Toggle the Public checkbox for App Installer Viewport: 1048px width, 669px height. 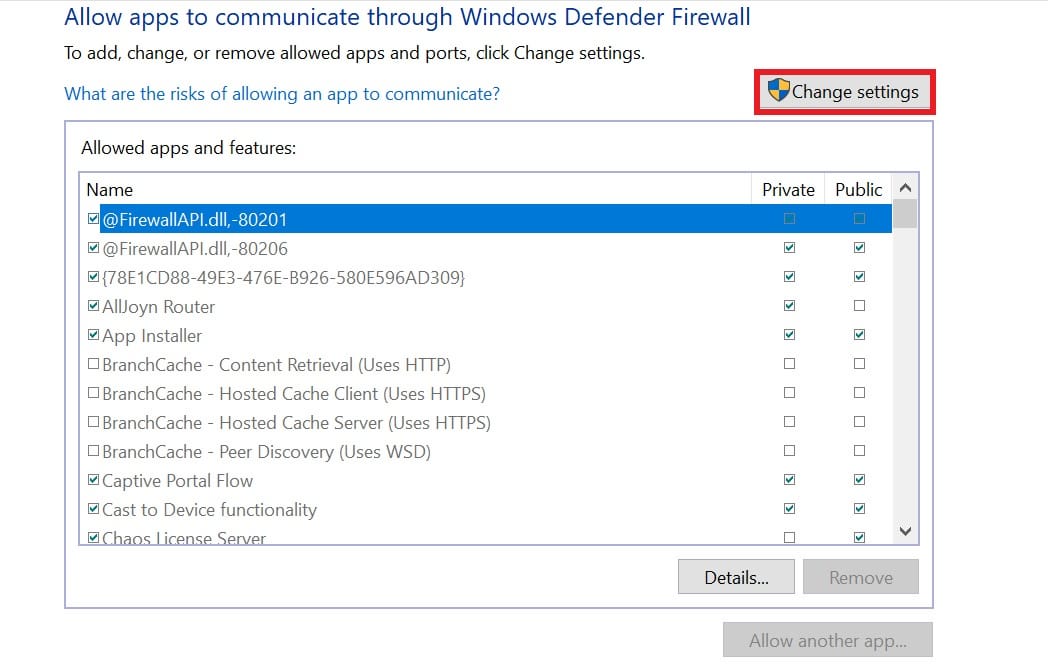860,335
